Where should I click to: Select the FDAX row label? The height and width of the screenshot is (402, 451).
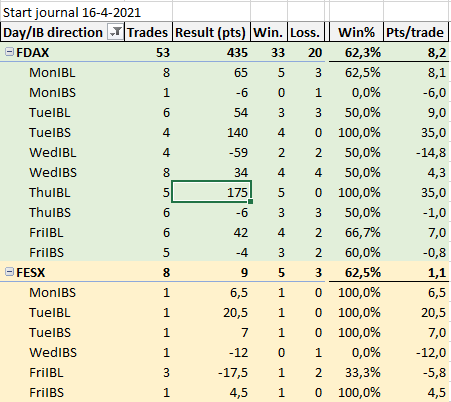[x=33, y=52]
